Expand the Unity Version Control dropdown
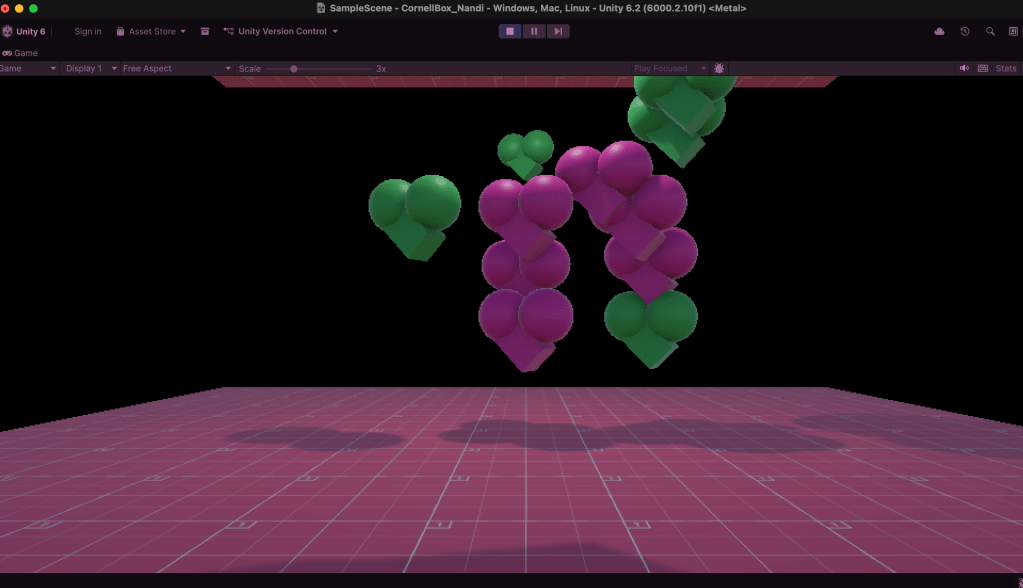This screenshot has height=588, width=1023. point(281,31)
